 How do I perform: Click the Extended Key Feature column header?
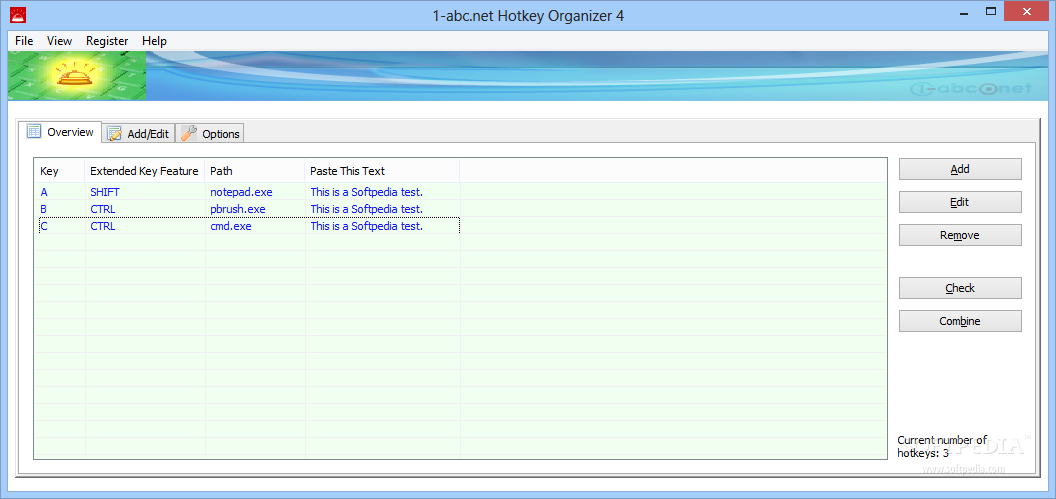(144, 171)
